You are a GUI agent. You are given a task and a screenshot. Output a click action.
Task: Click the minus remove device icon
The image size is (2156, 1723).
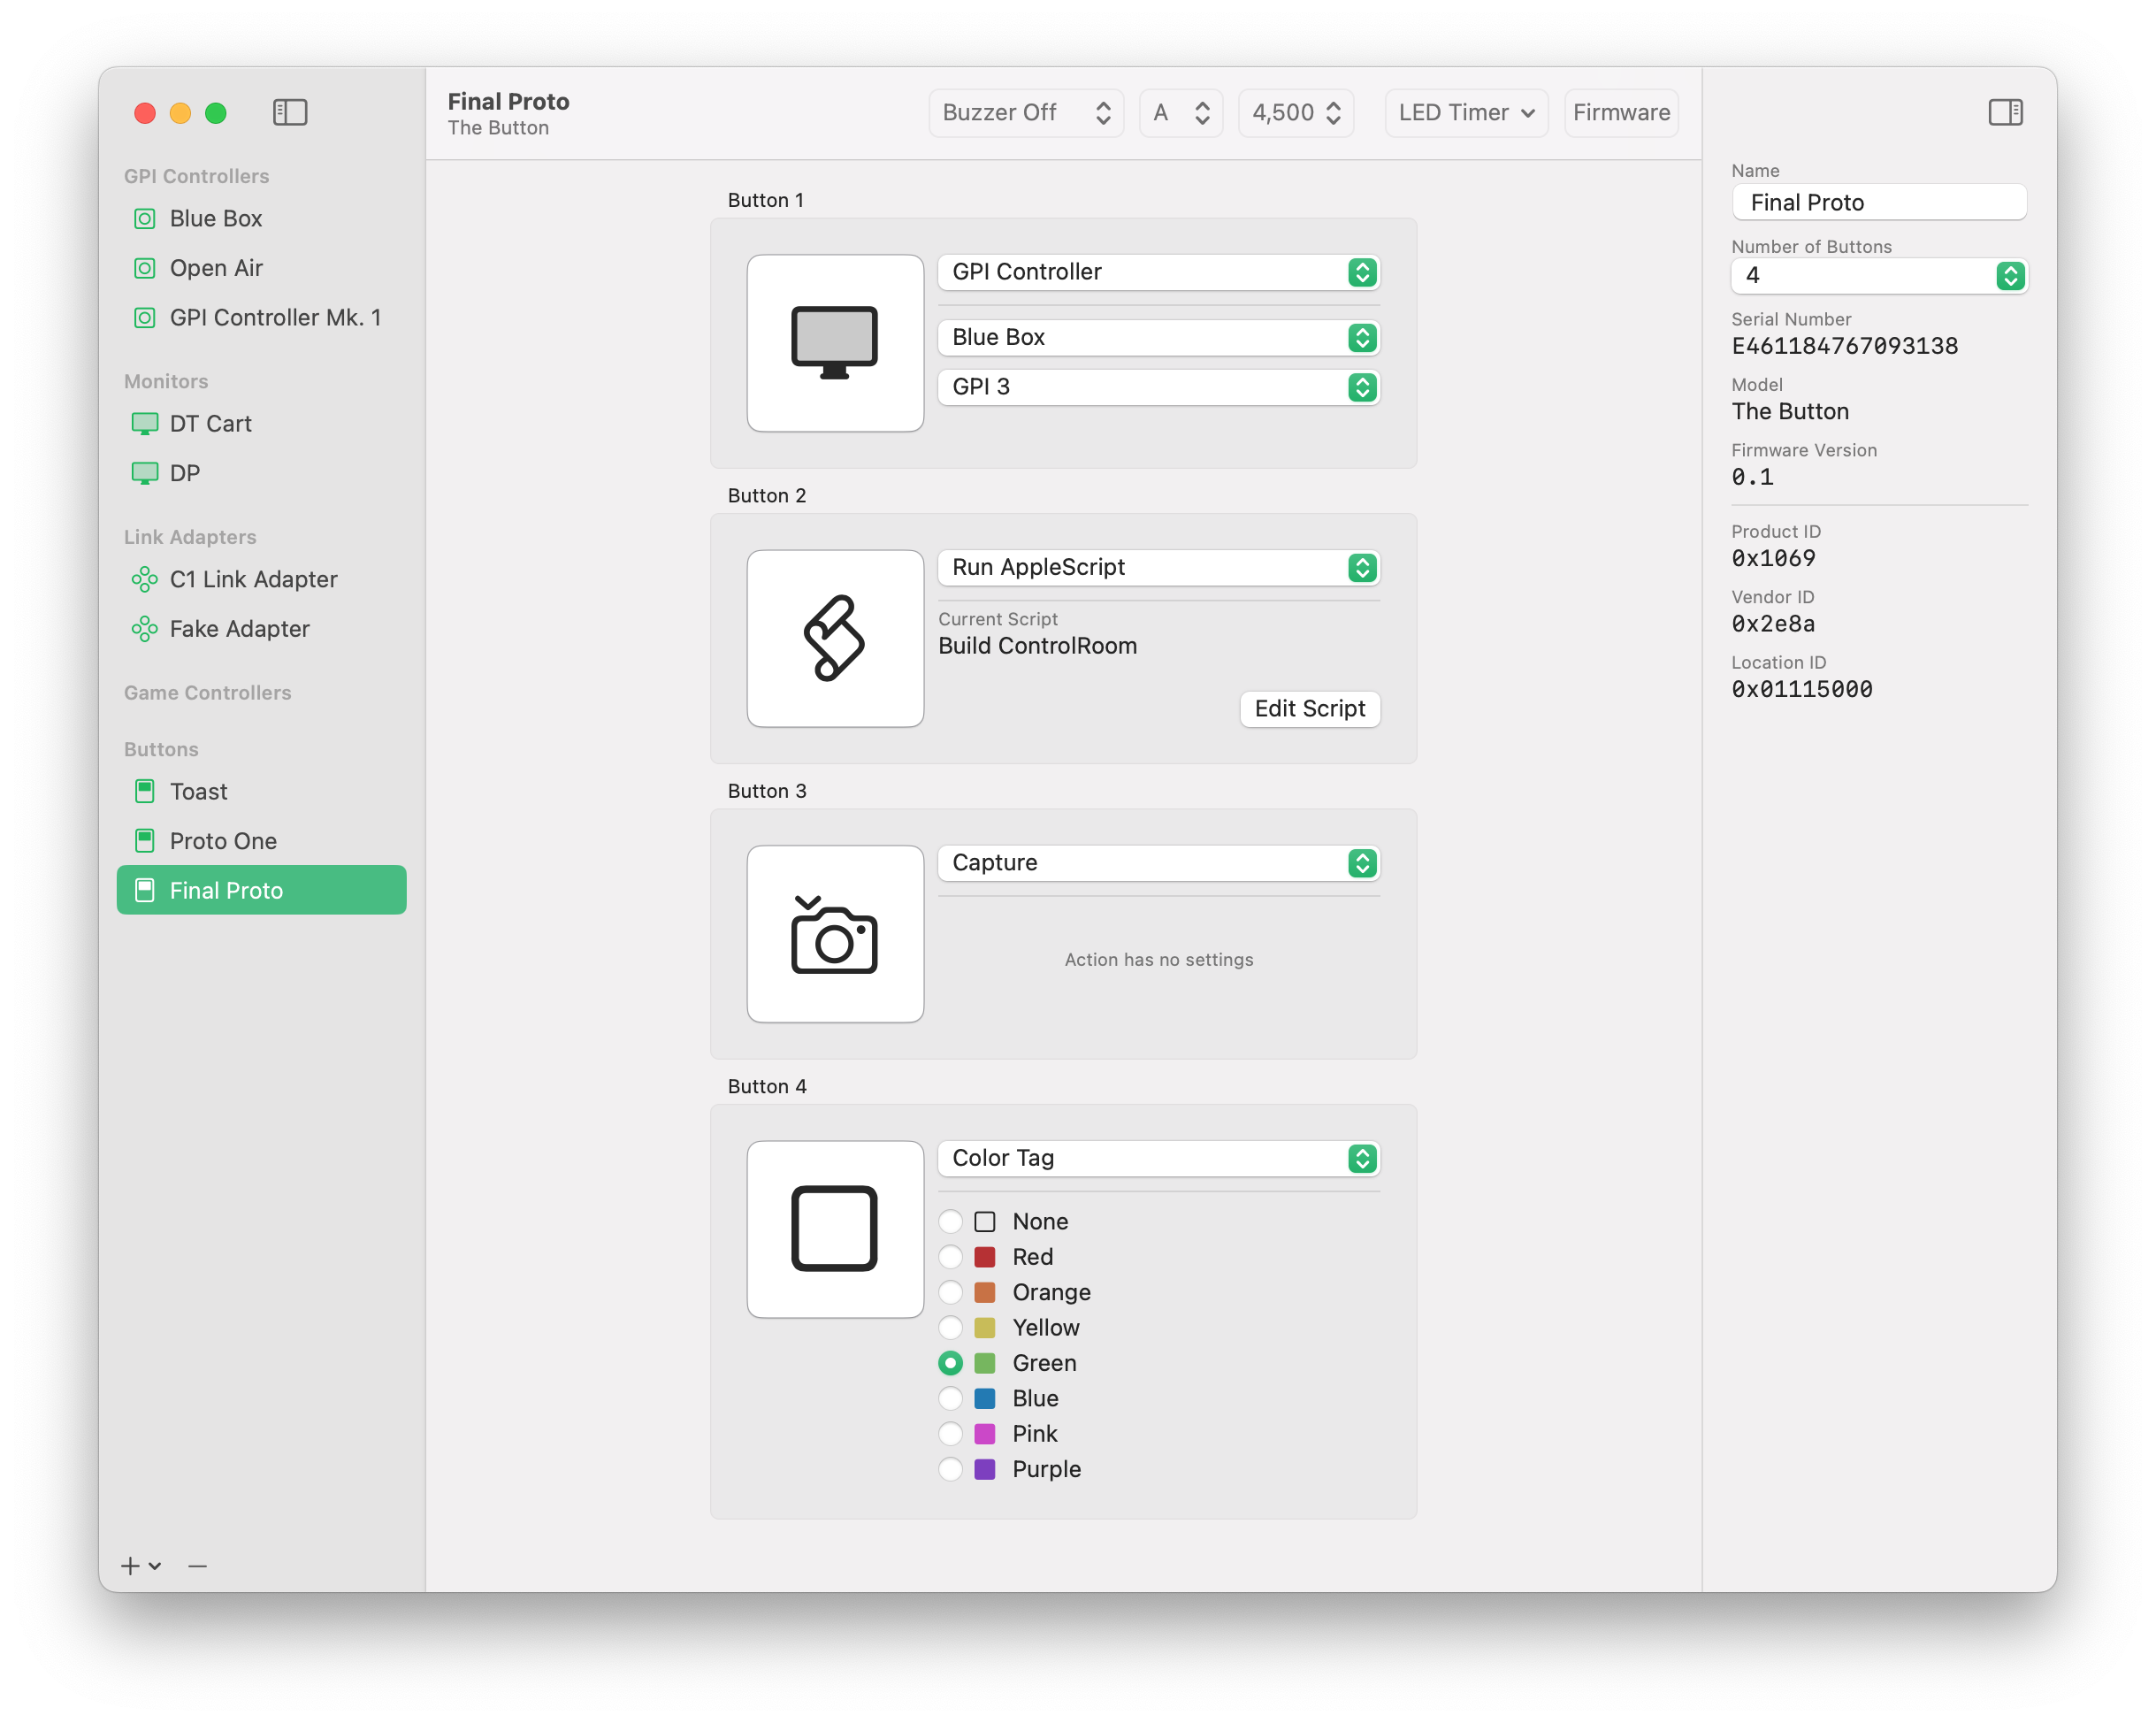197,1566
